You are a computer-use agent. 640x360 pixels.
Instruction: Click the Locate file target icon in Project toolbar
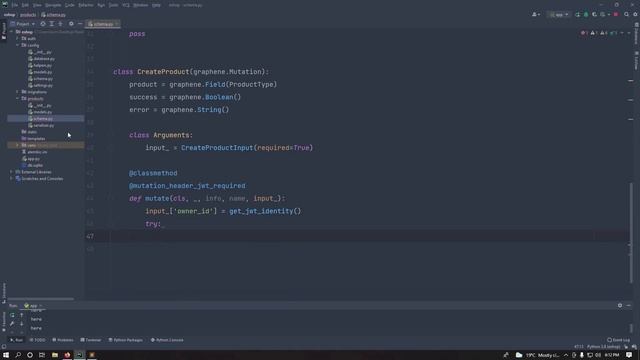coord(43,24)
